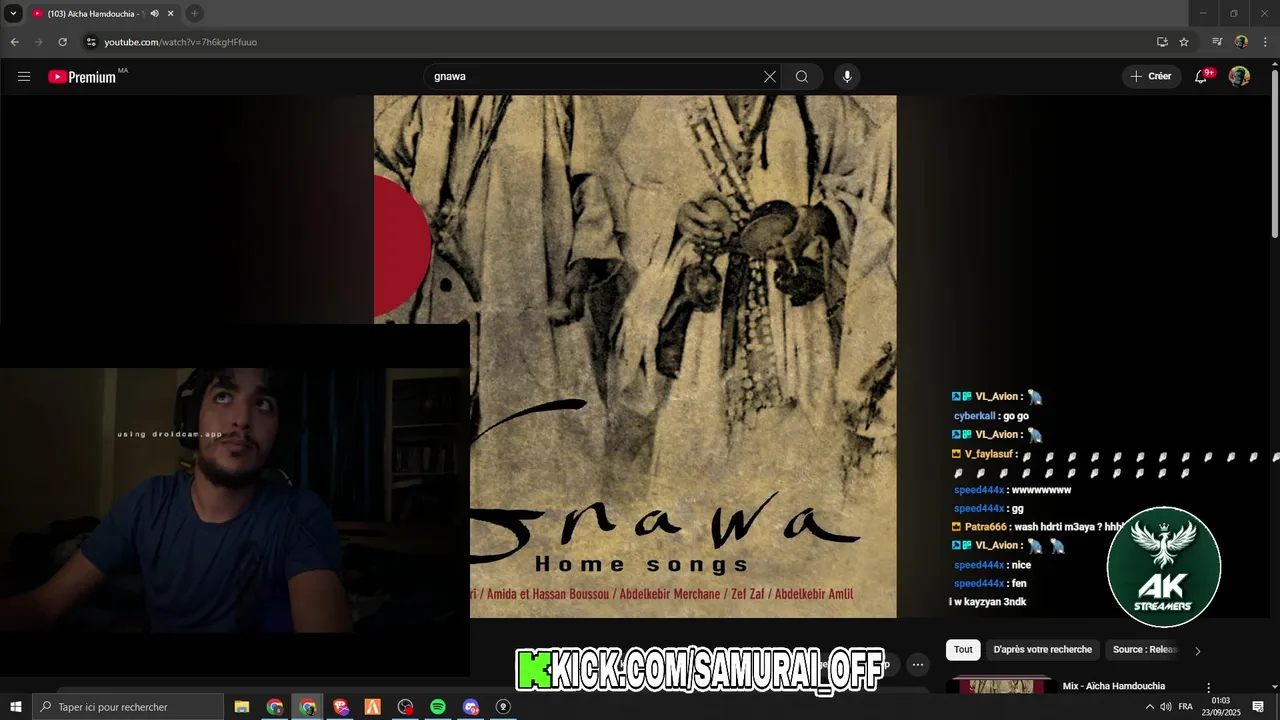Open Mix Aïcha Hamdouchia thumbnail

point(1002,686)
